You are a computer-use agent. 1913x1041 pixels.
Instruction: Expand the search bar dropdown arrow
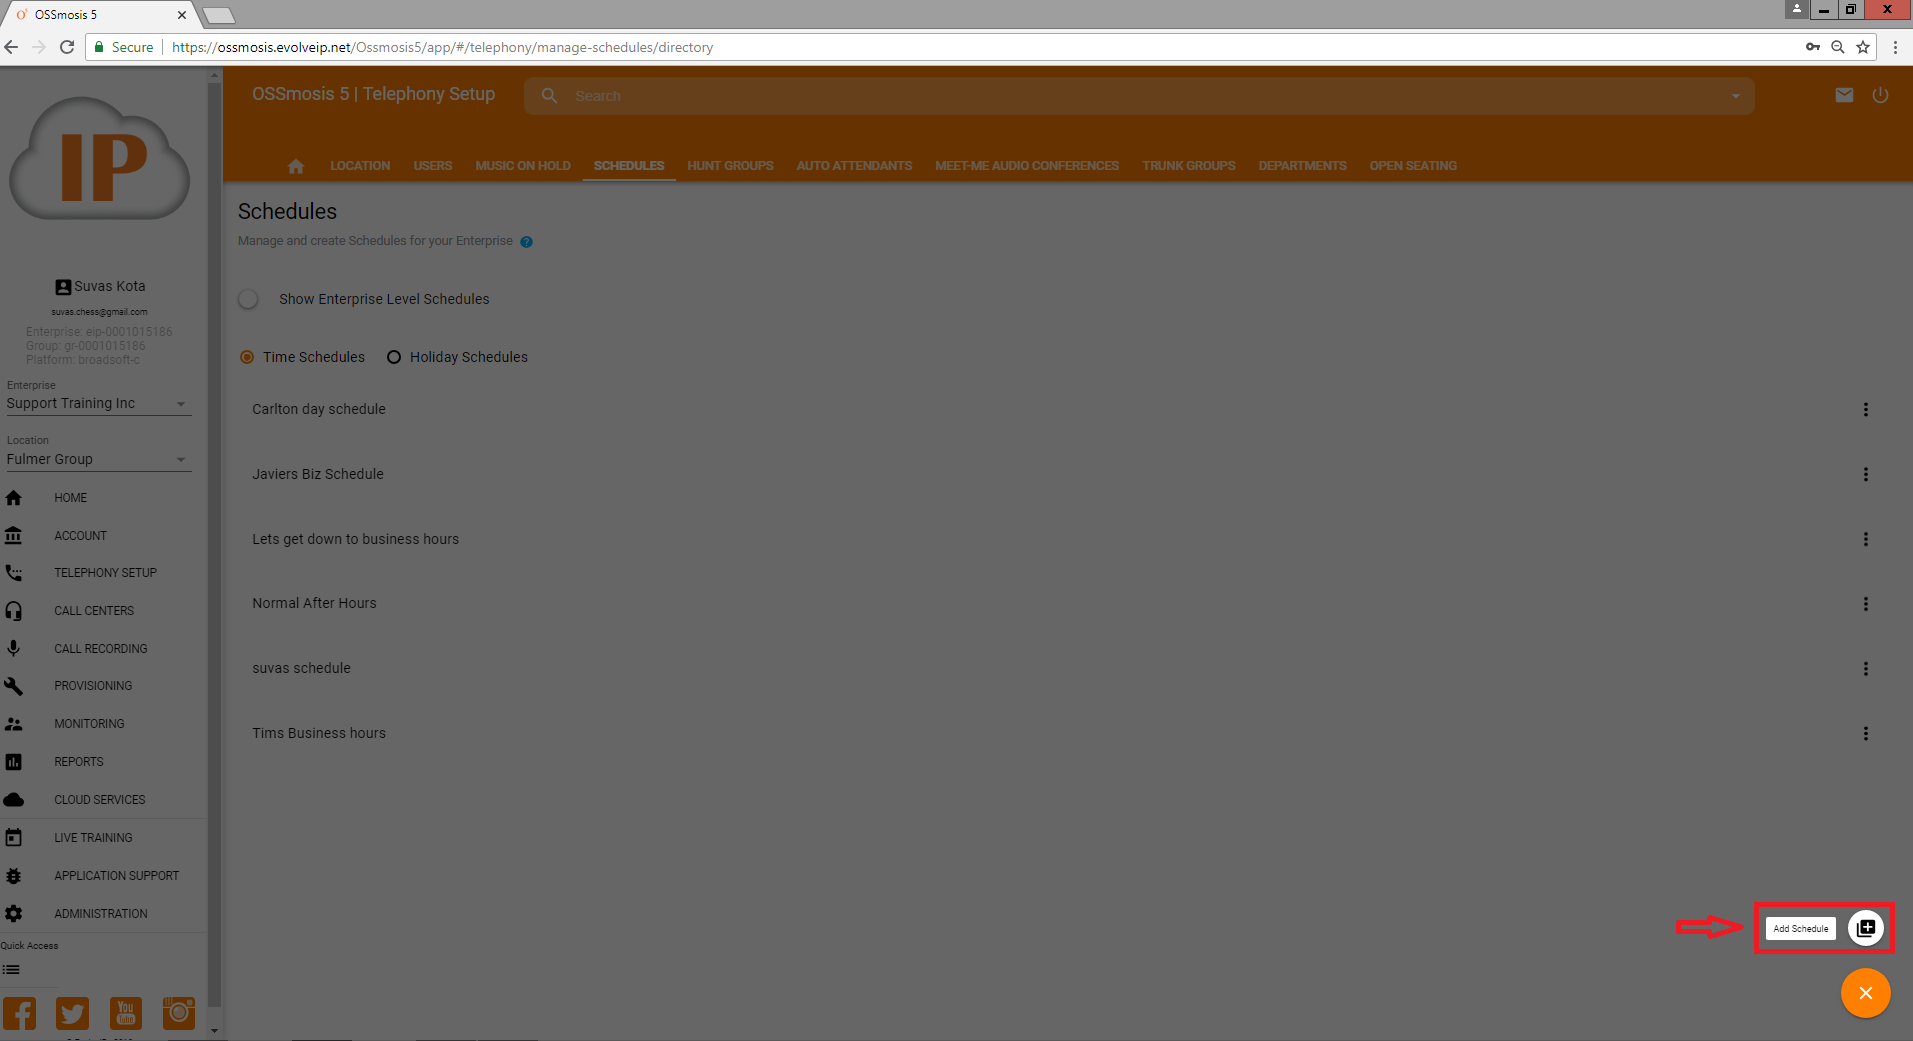[x=1735, y=96]
